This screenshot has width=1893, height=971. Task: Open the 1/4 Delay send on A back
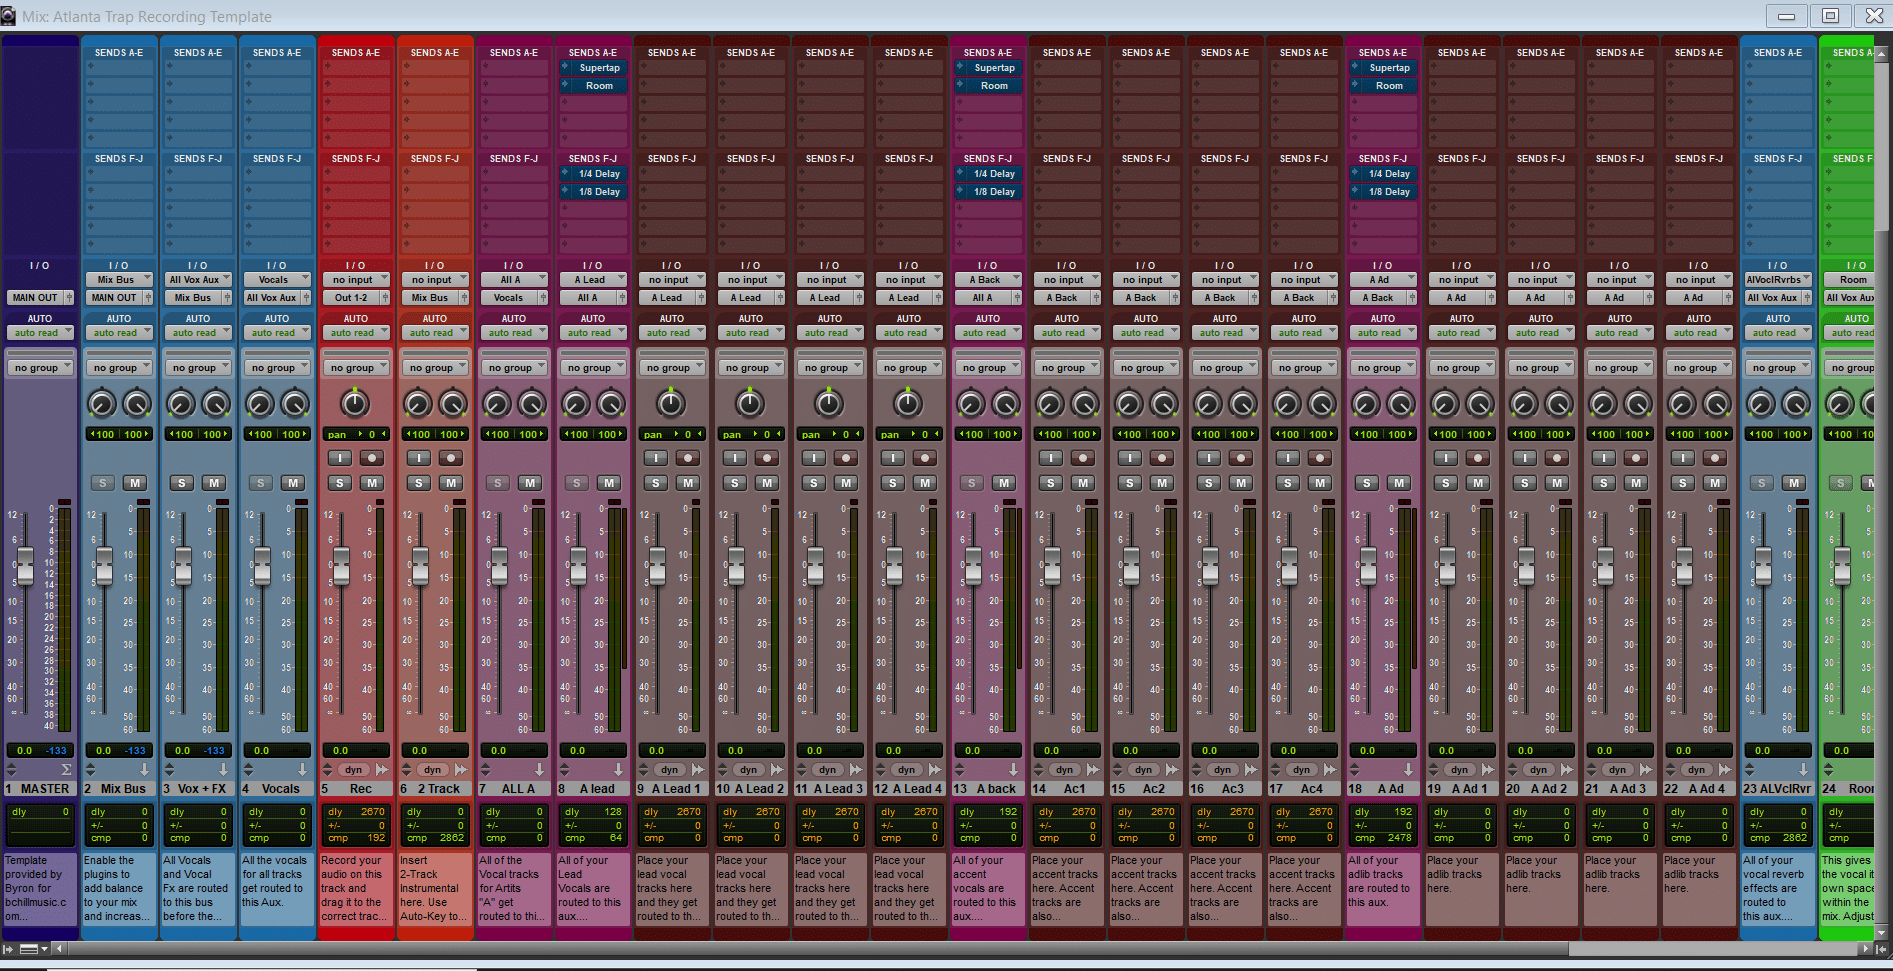pyautogui.click(x=994, y=174)
